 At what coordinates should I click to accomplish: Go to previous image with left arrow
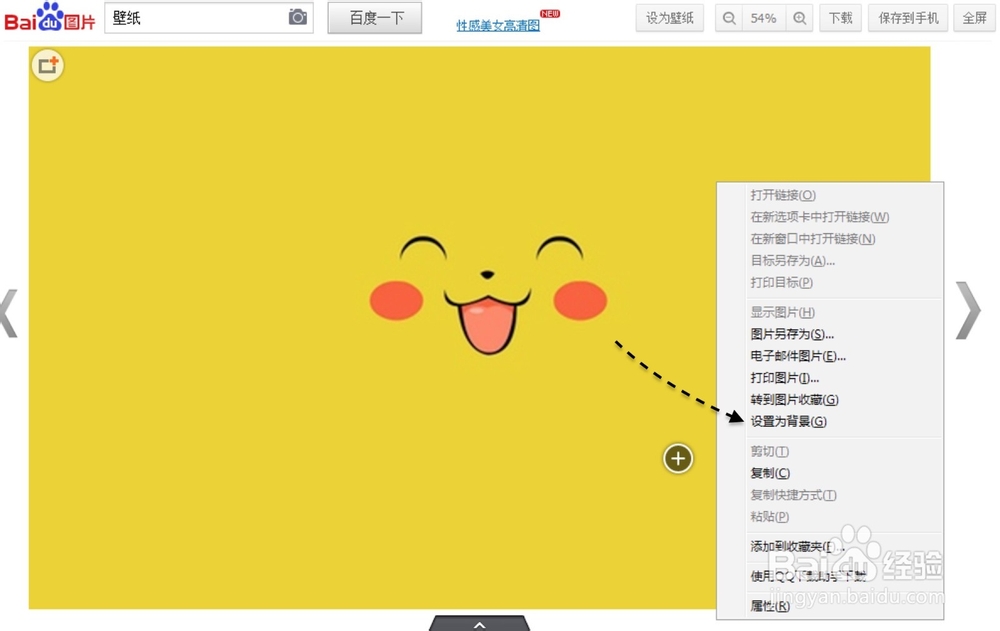(x=9, y=313)
